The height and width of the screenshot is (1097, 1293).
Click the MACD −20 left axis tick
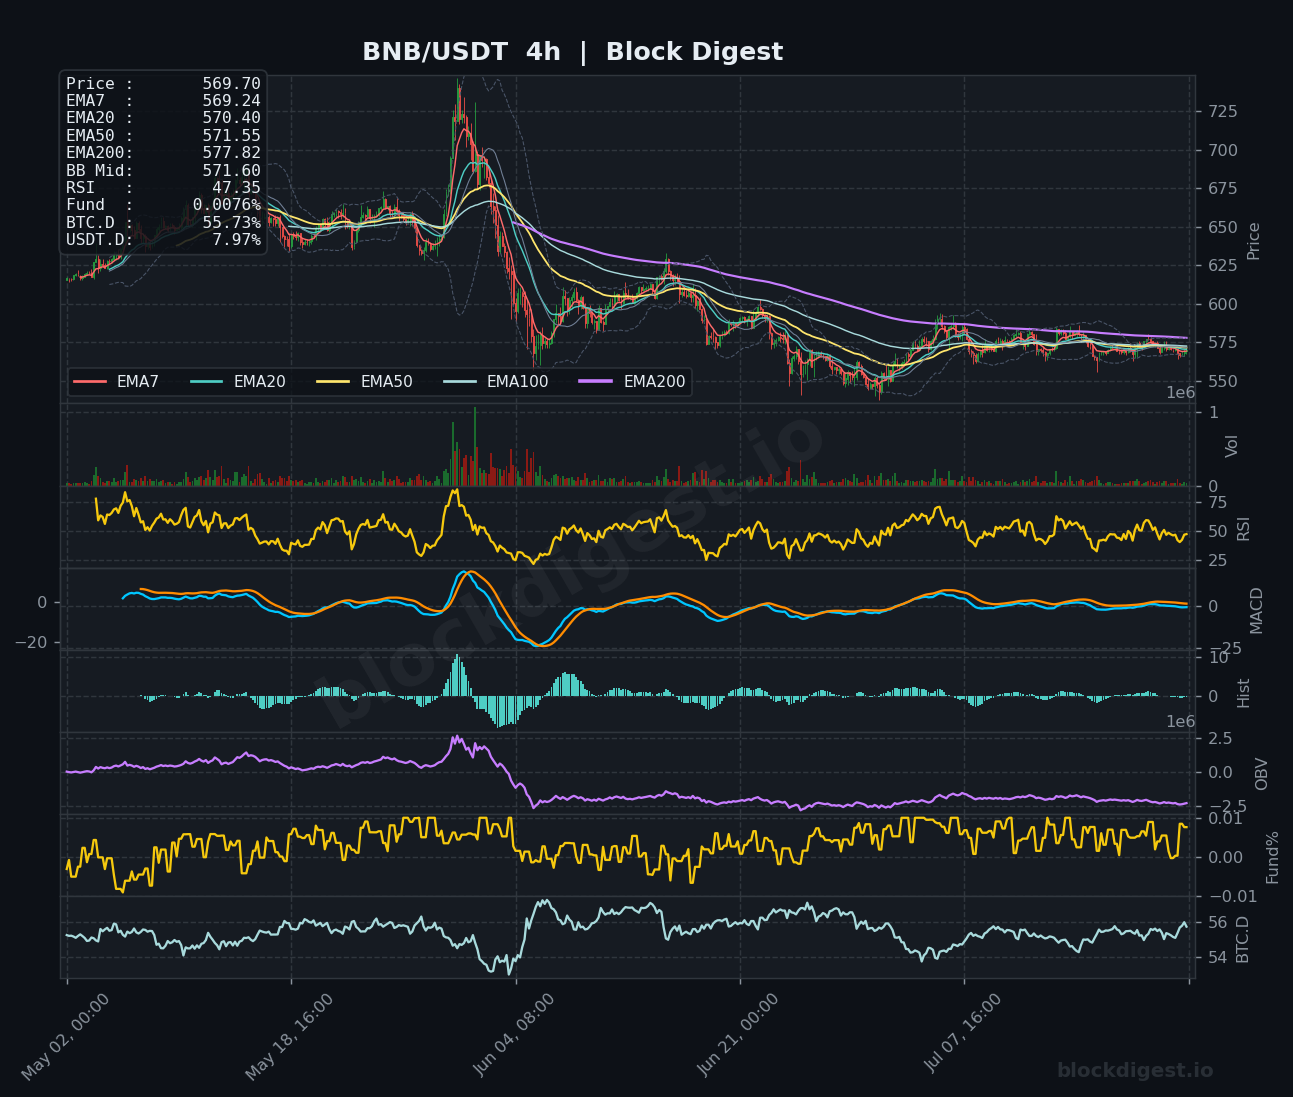pos(32,643)
